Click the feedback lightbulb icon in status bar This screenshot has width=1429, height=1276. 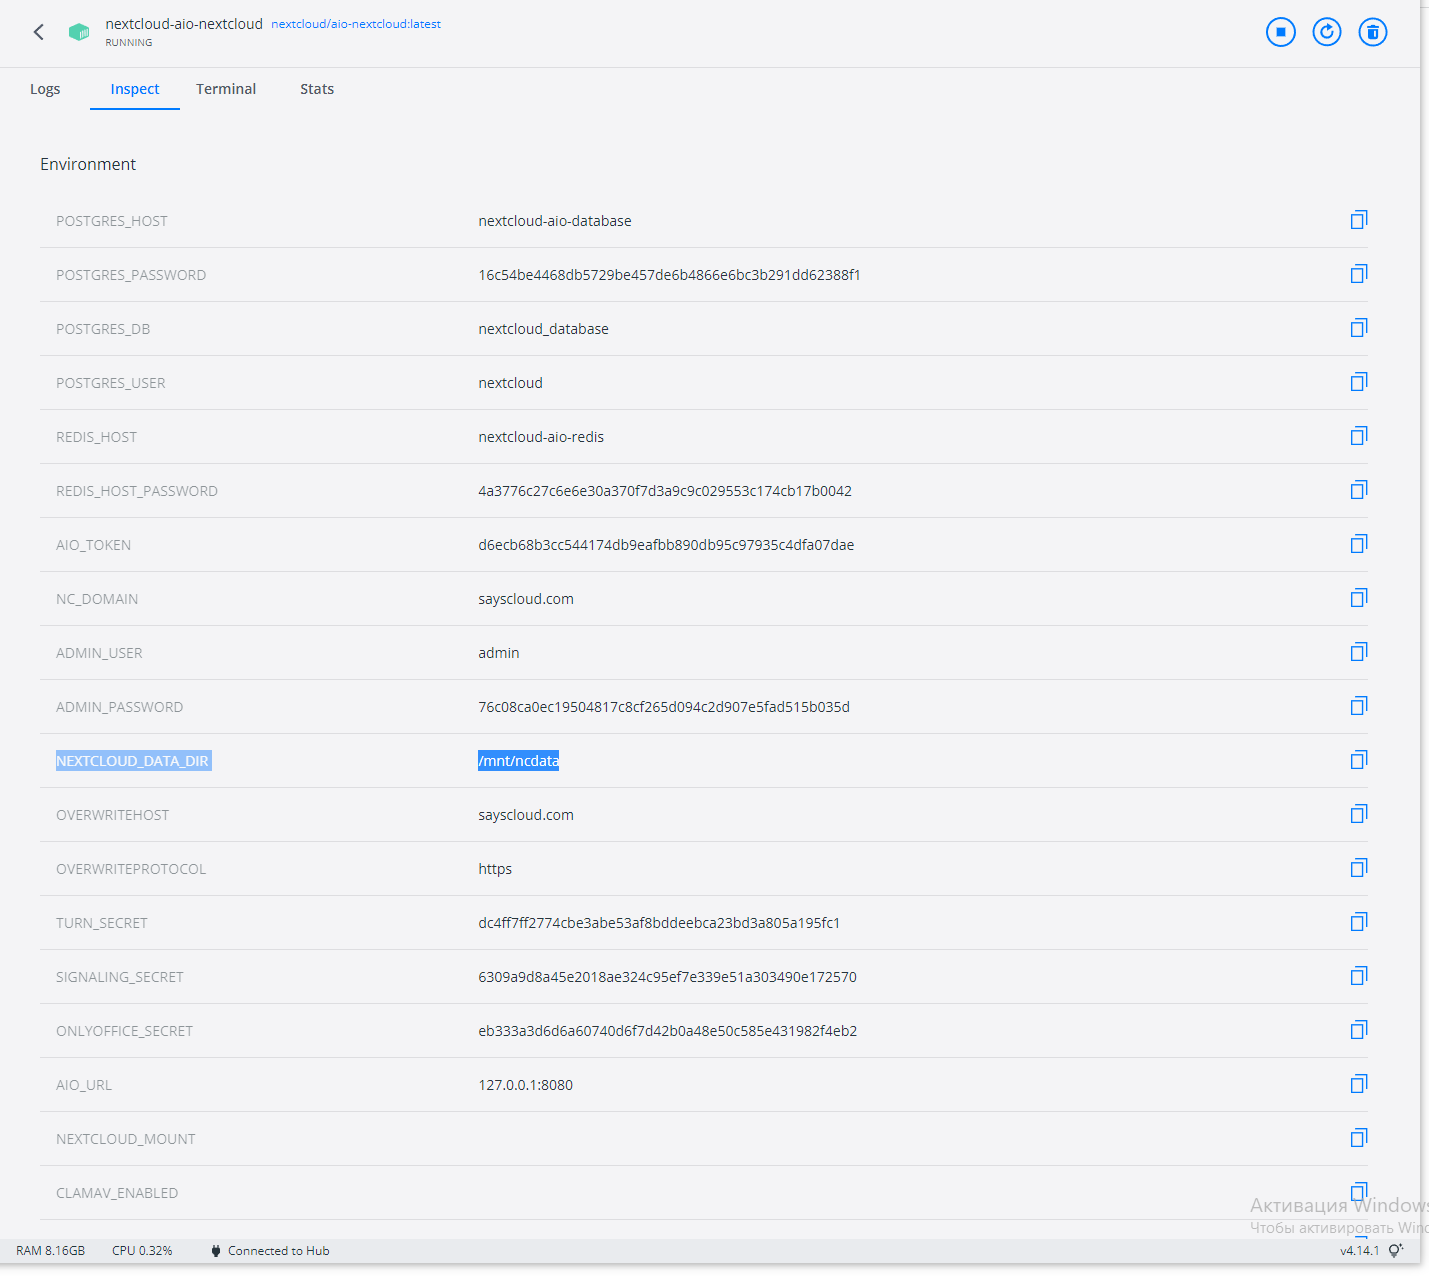pos(1396,1251)
